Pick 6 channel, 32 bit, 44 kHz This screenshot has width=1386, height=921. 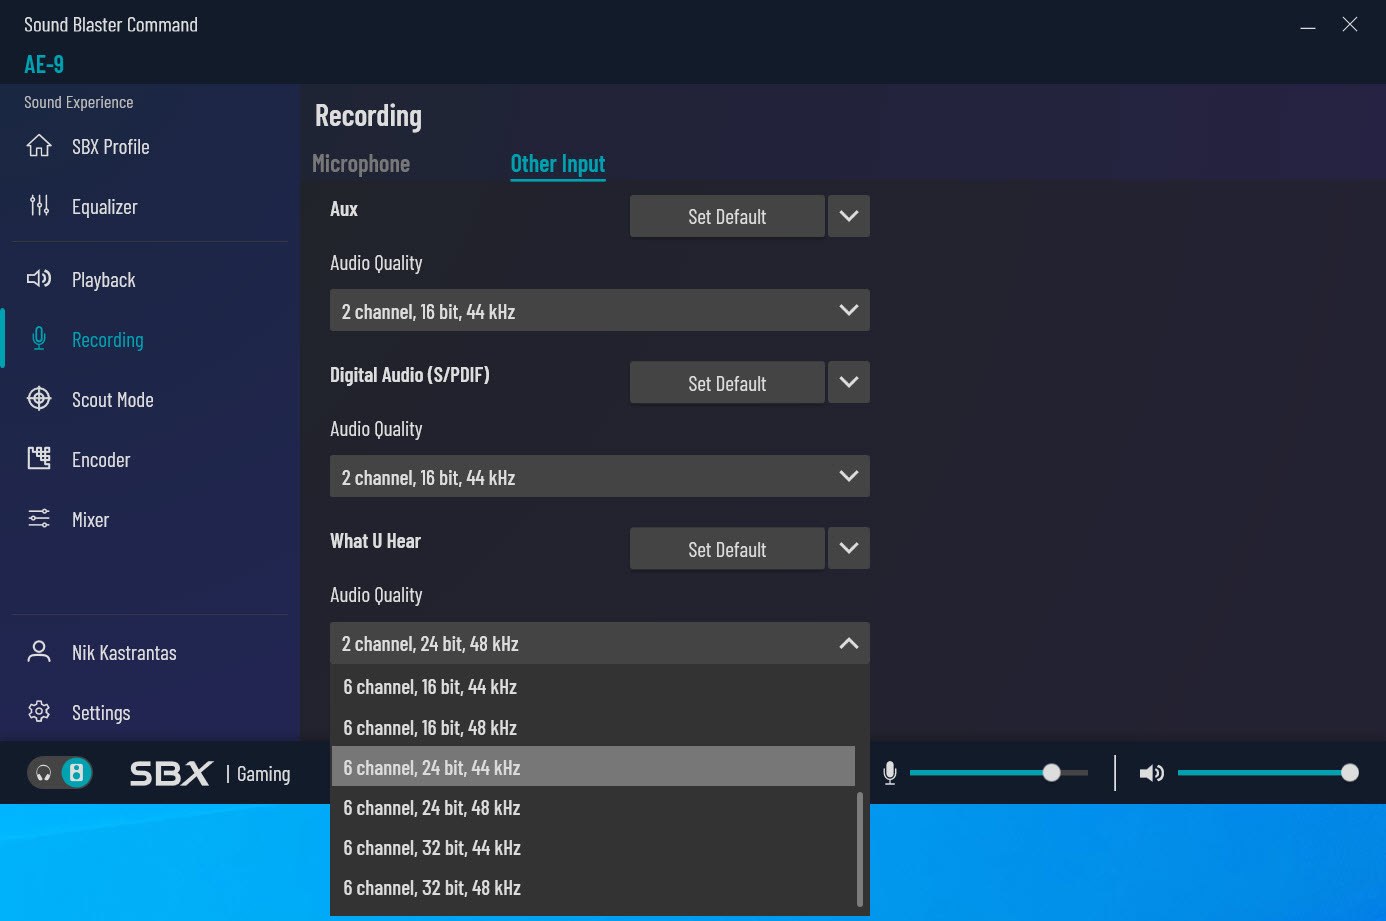tap(593, 847)
